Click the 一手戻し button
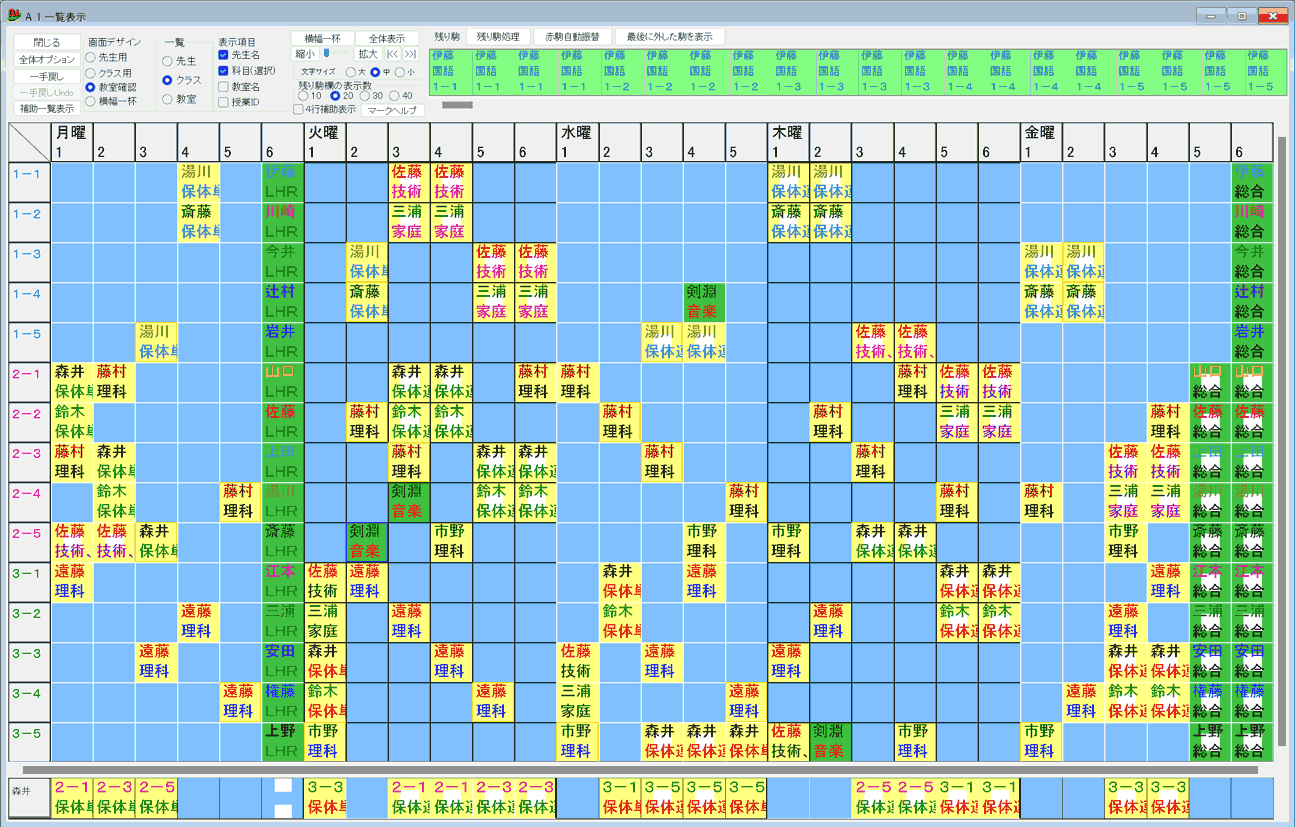The width and height of the screenshot is (1295, 827). 46,76
